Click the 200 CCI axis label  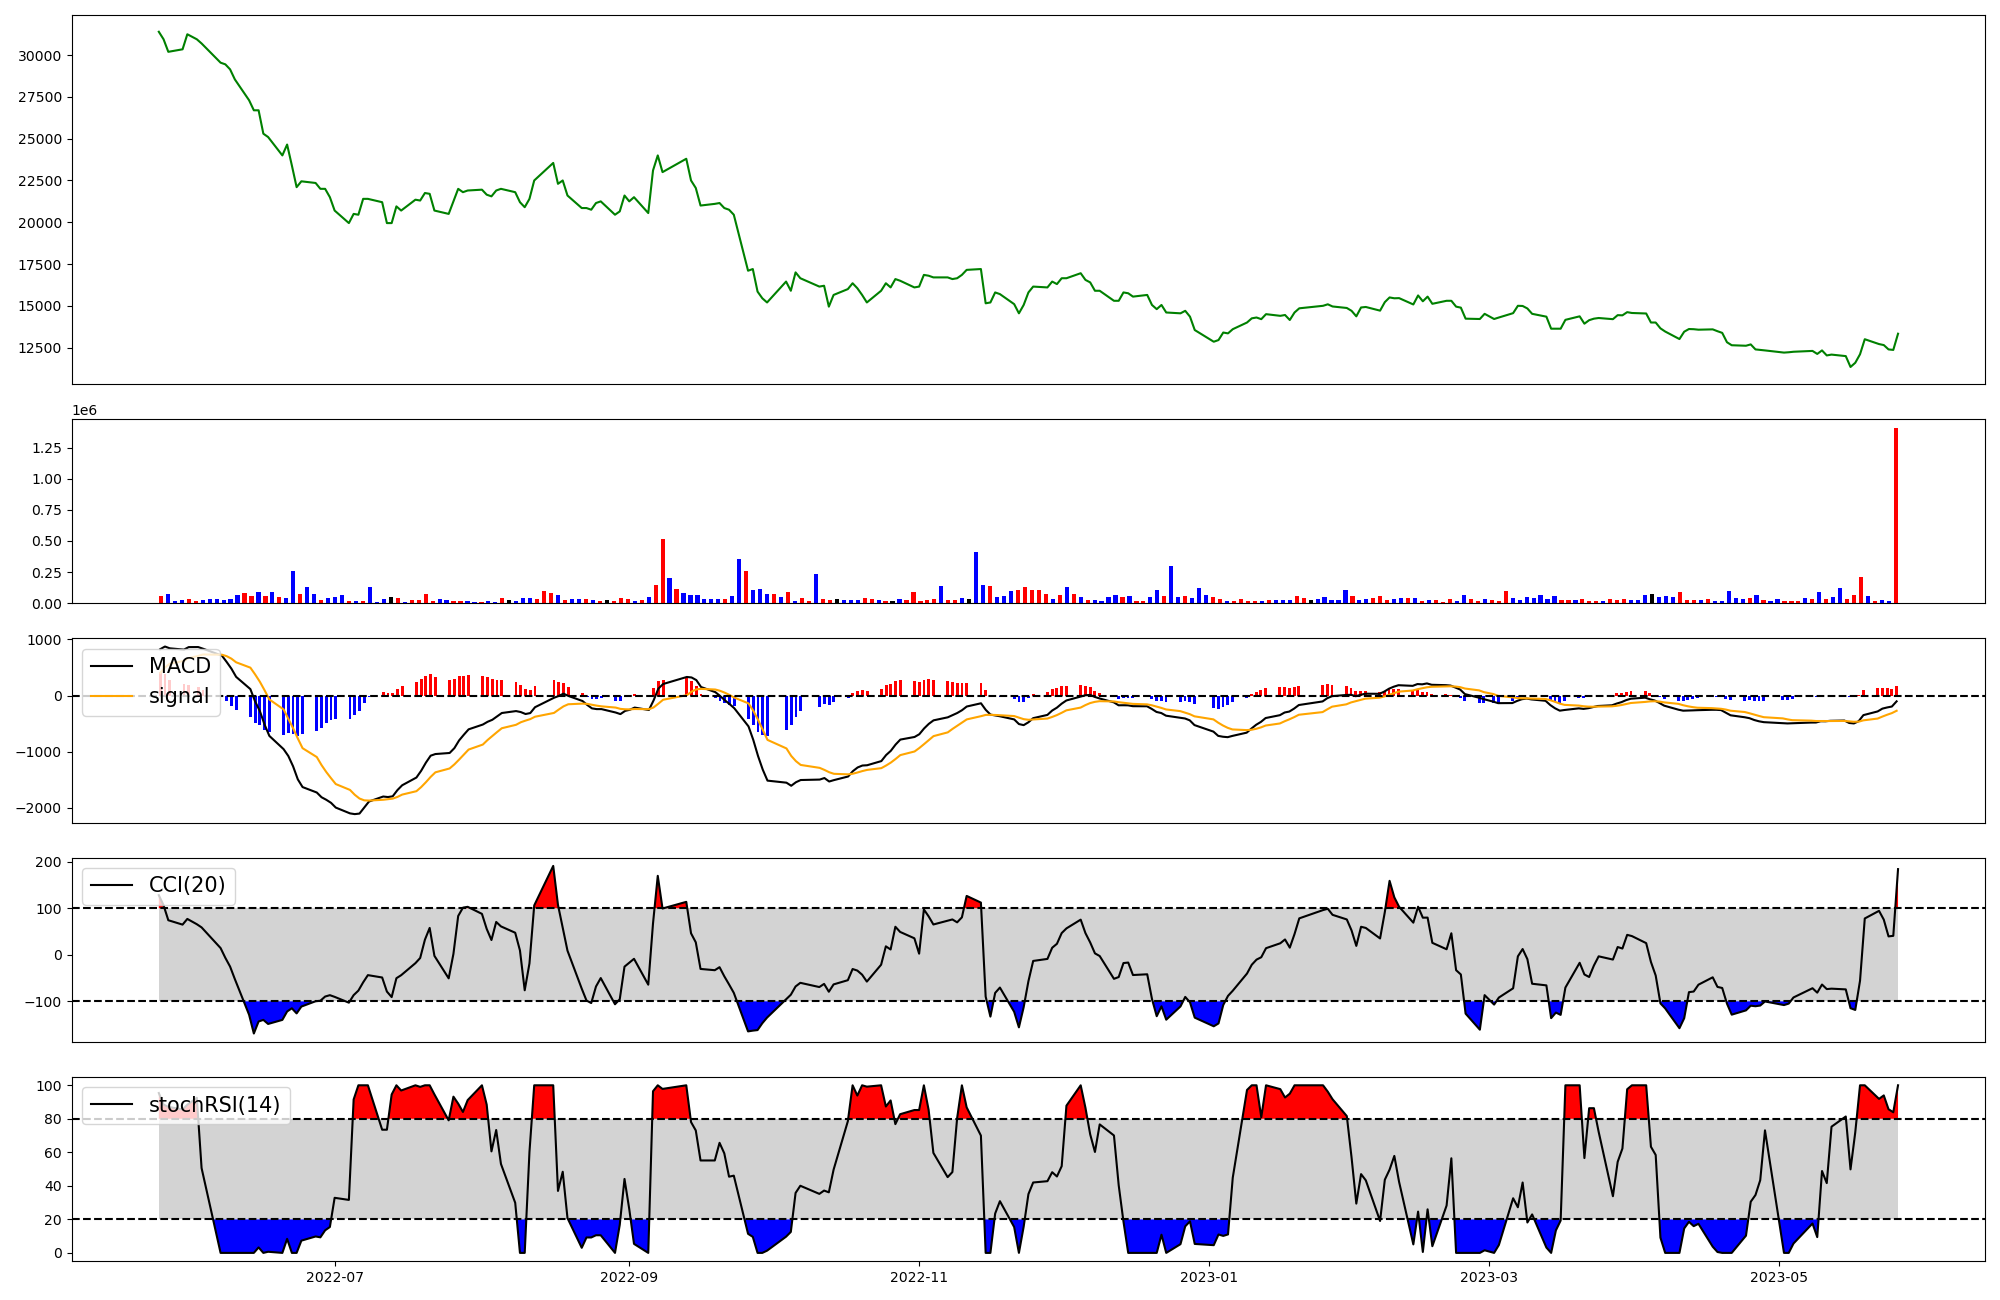click(49, 863)
